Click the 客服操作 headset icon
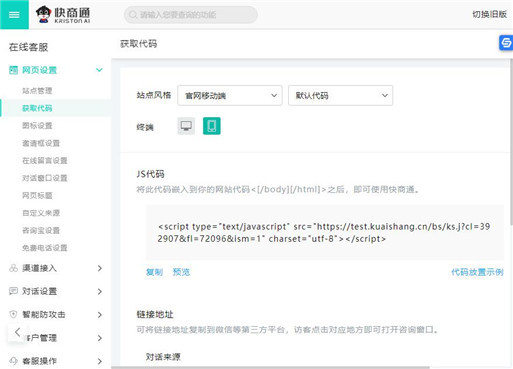 click(13, 361)
